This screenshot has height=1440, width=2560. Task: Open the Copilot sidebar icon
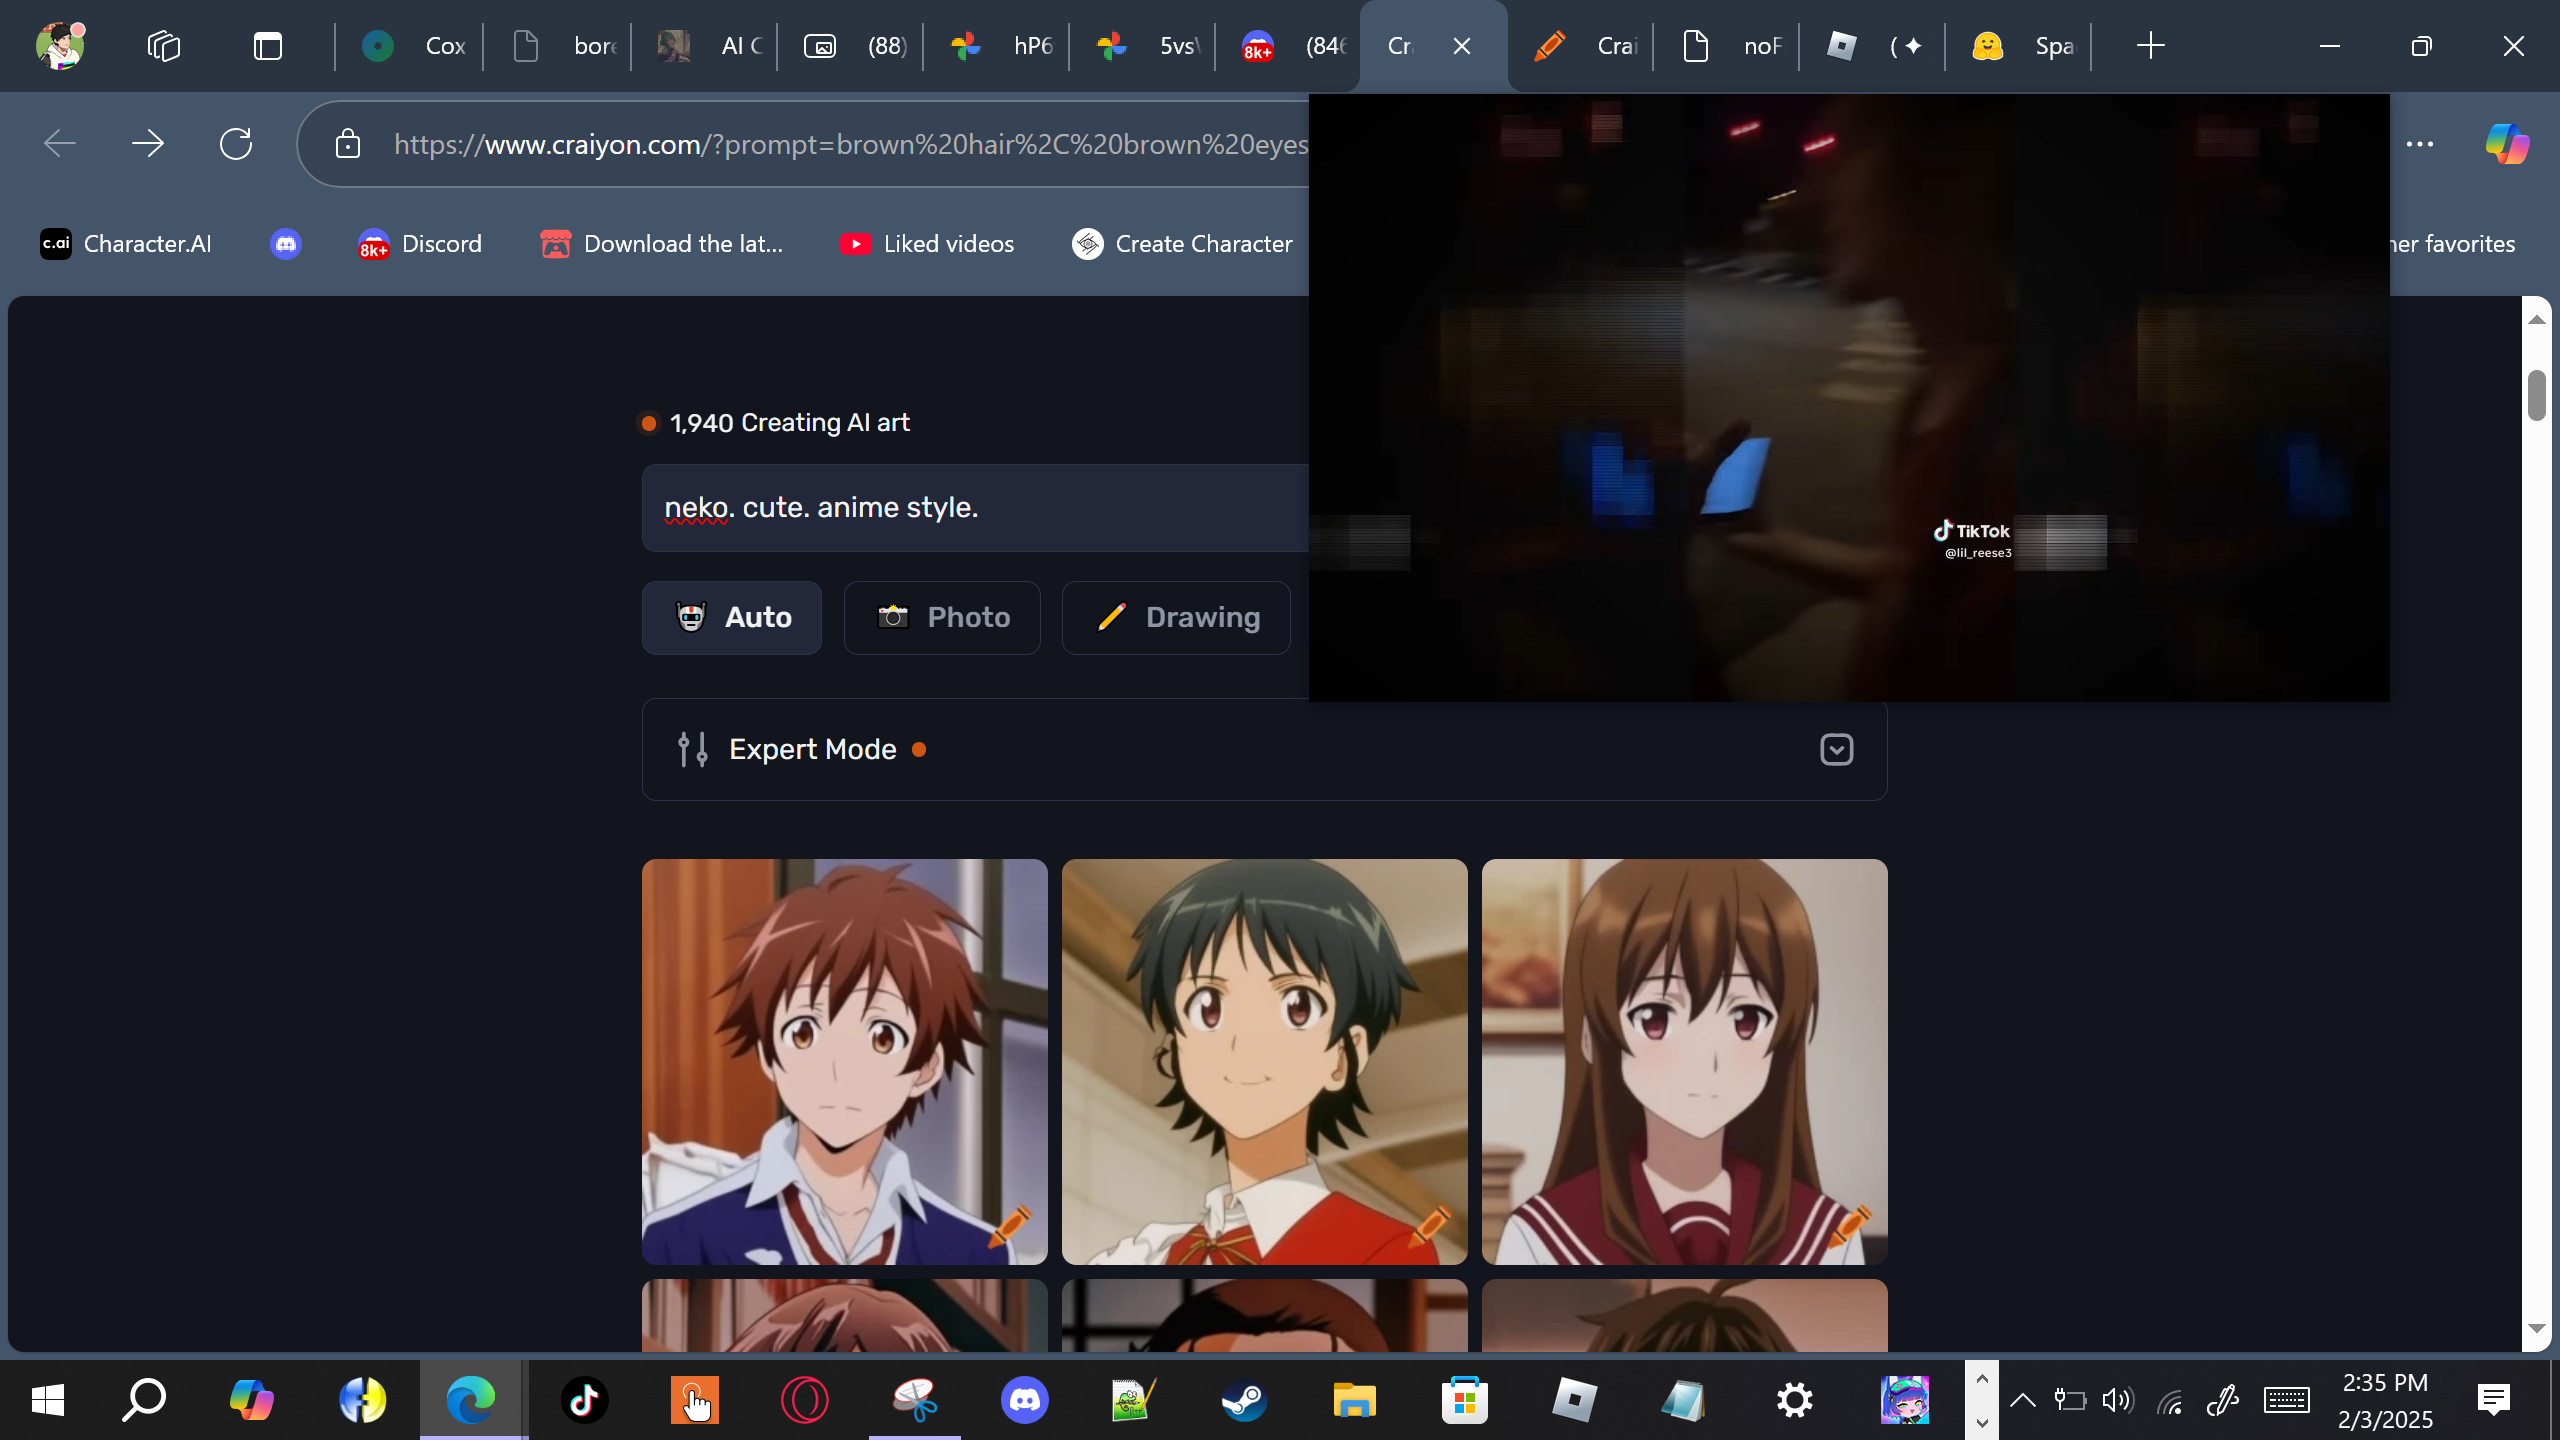pos(2508,144)
